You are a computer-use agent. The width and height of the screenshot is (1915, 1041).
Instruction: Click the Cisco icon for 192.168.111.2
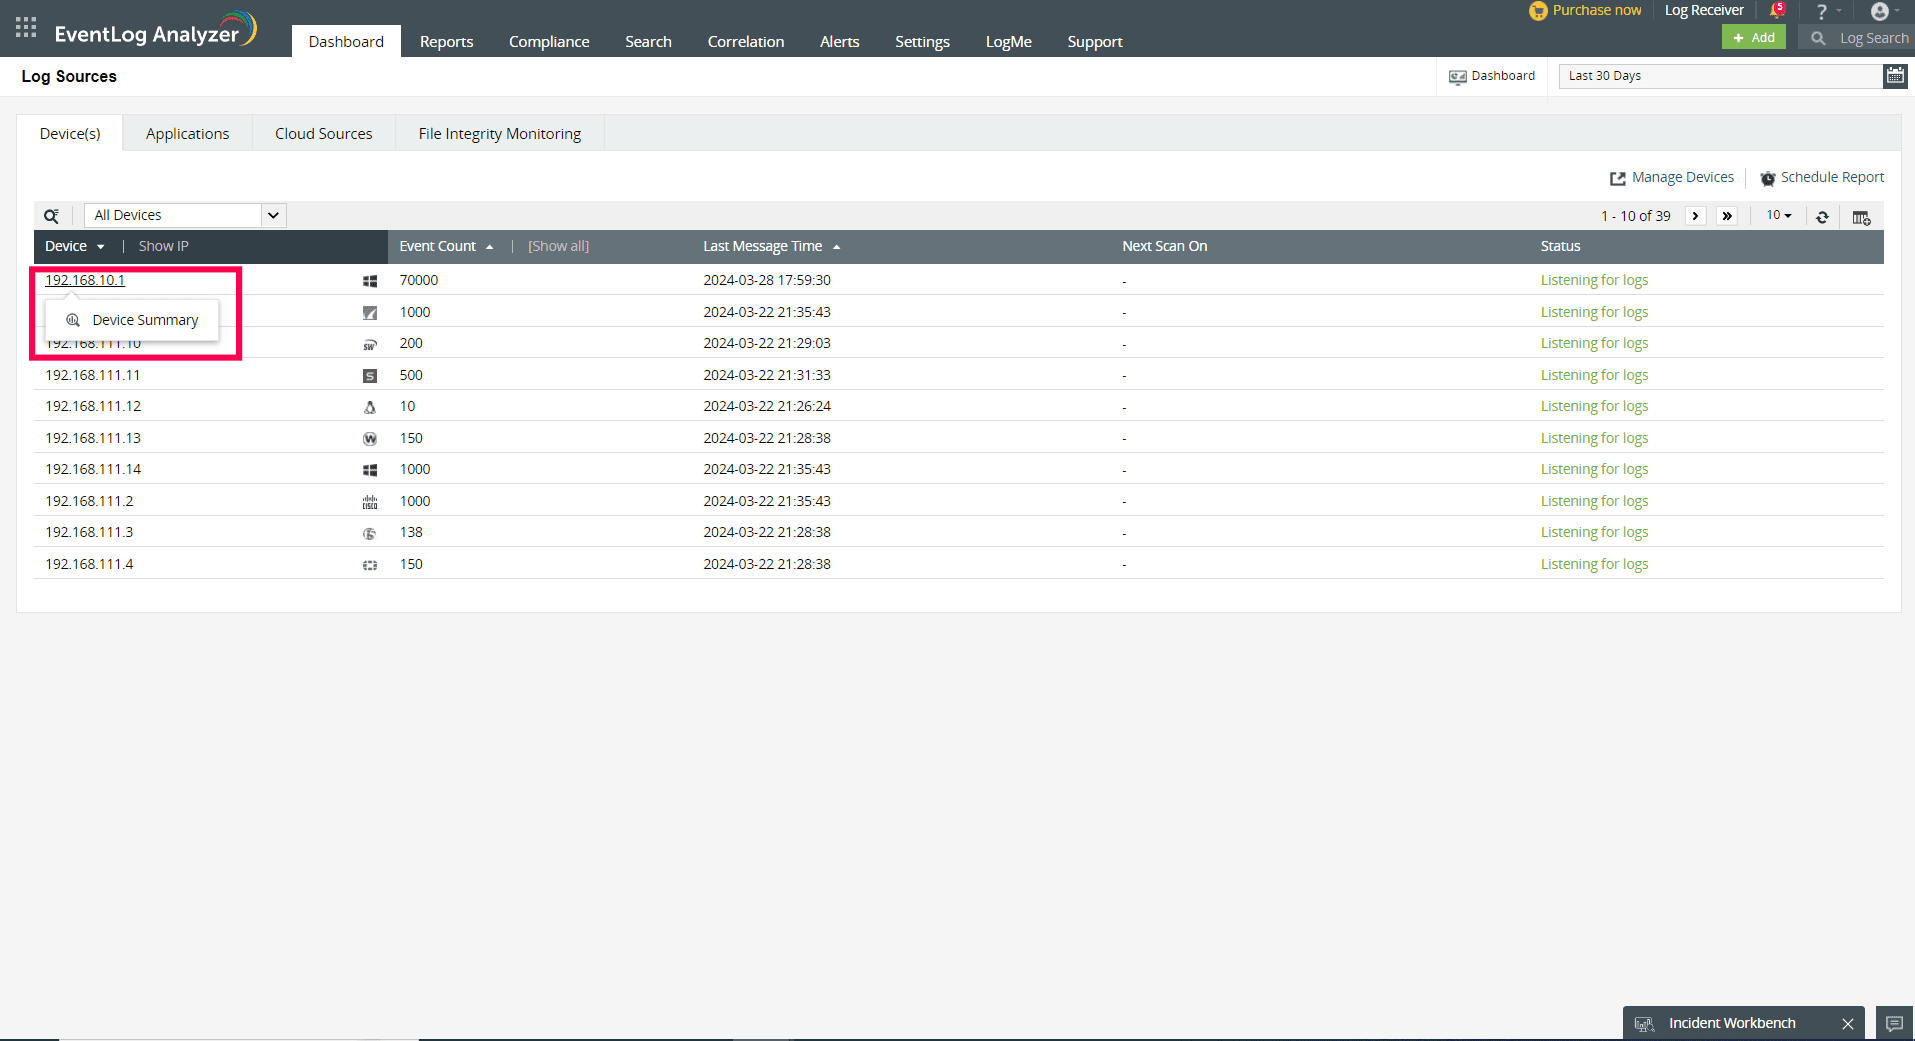[x=370, y=502]
